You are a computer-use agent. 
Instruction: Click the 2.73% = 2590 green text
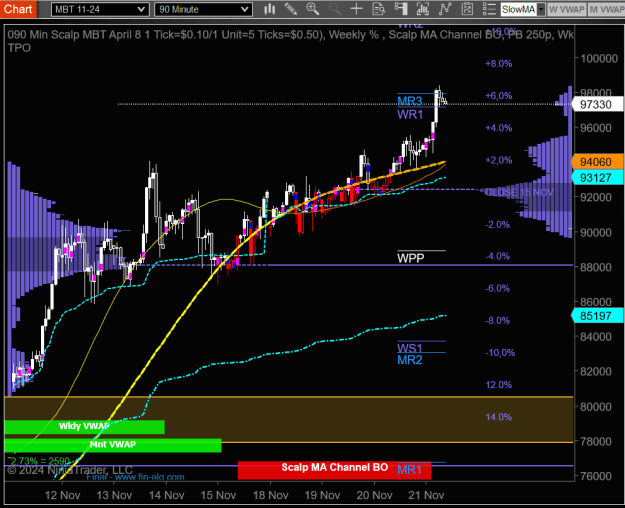[x=39, y=461]
